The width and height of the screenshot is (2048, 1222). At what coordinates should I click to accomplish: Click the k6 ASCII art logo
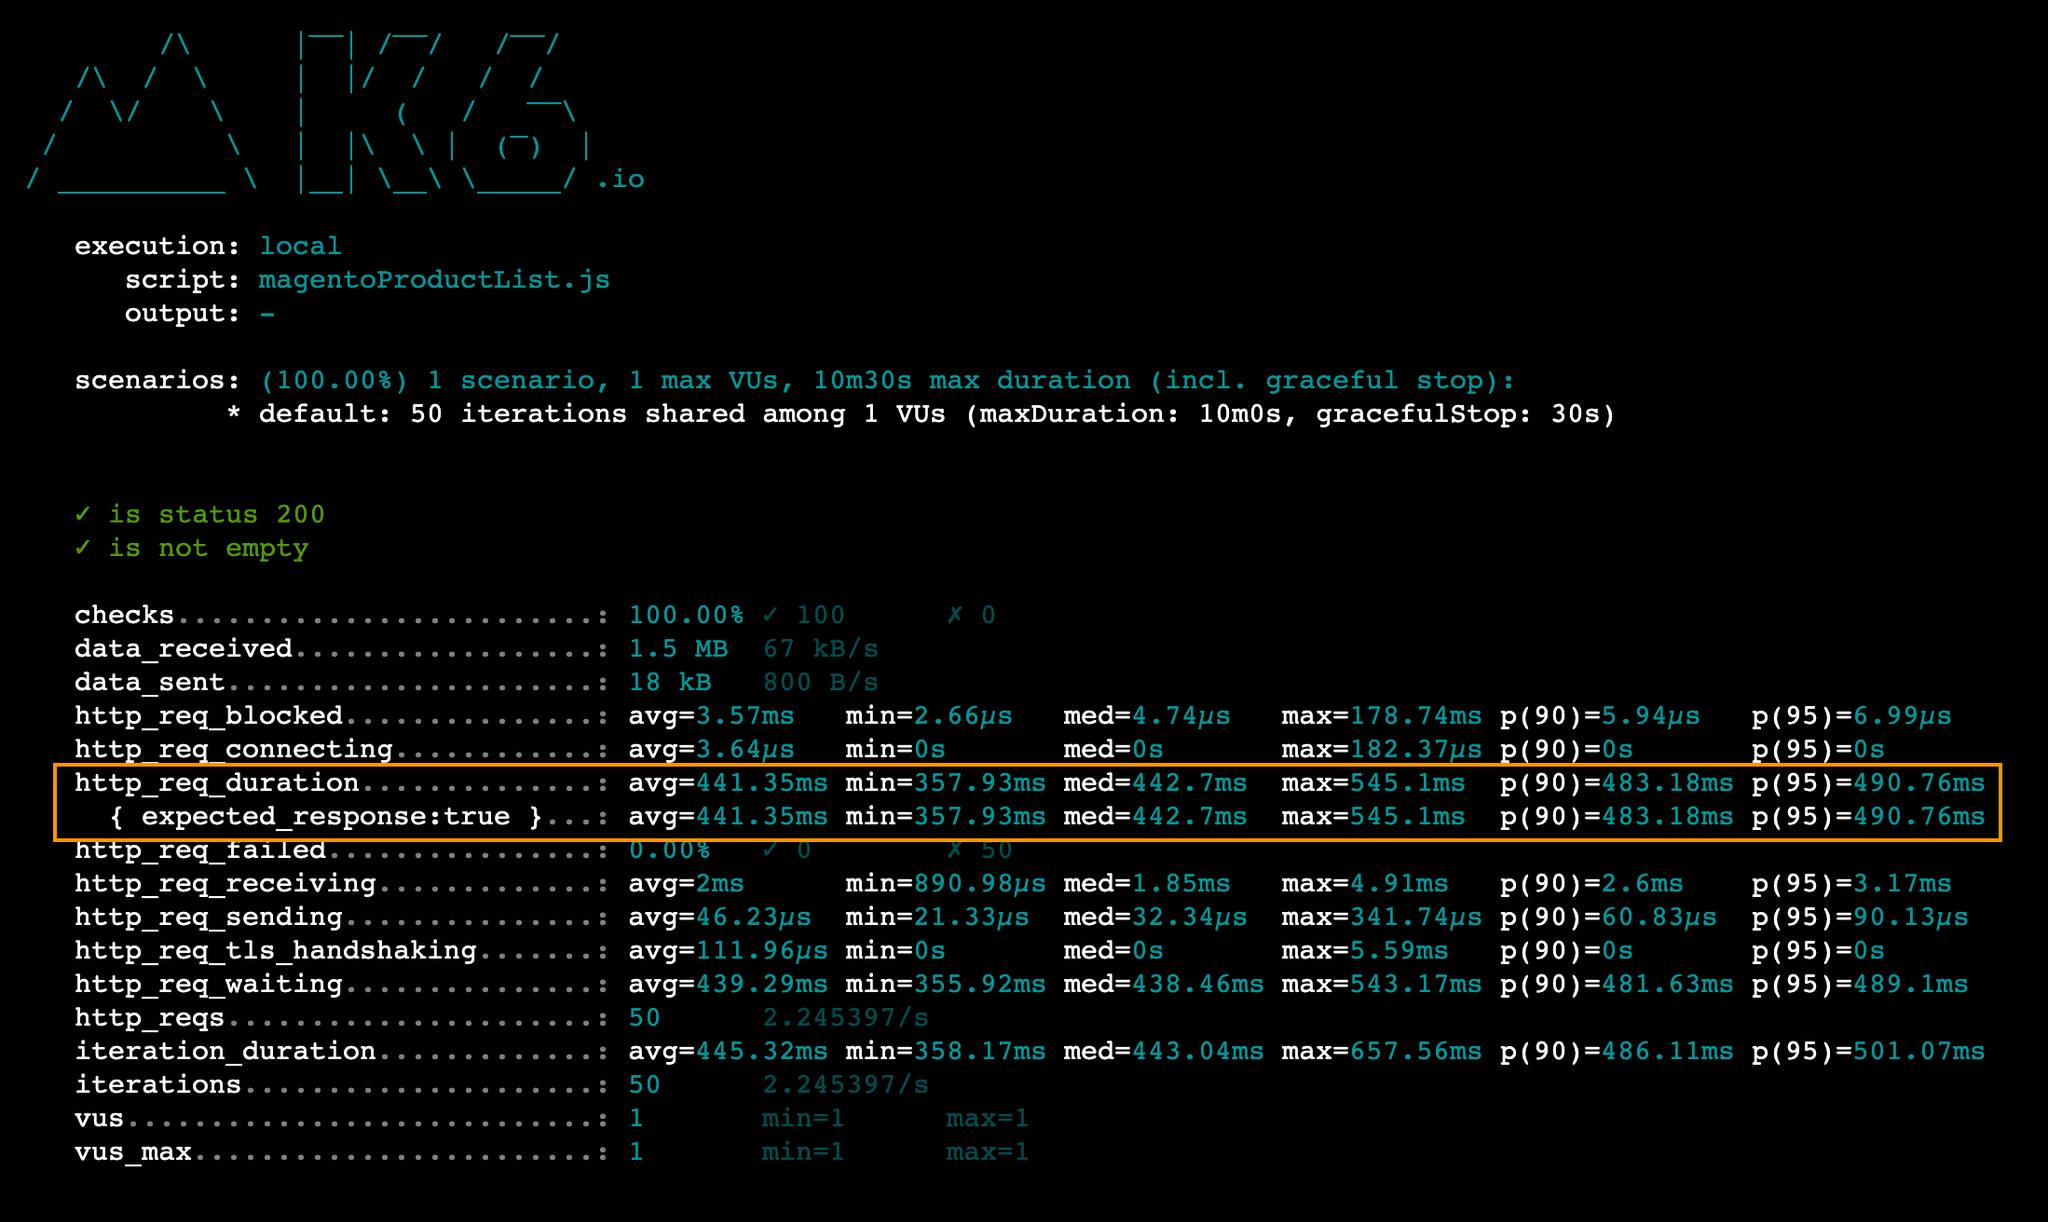(x=308, y=112)
